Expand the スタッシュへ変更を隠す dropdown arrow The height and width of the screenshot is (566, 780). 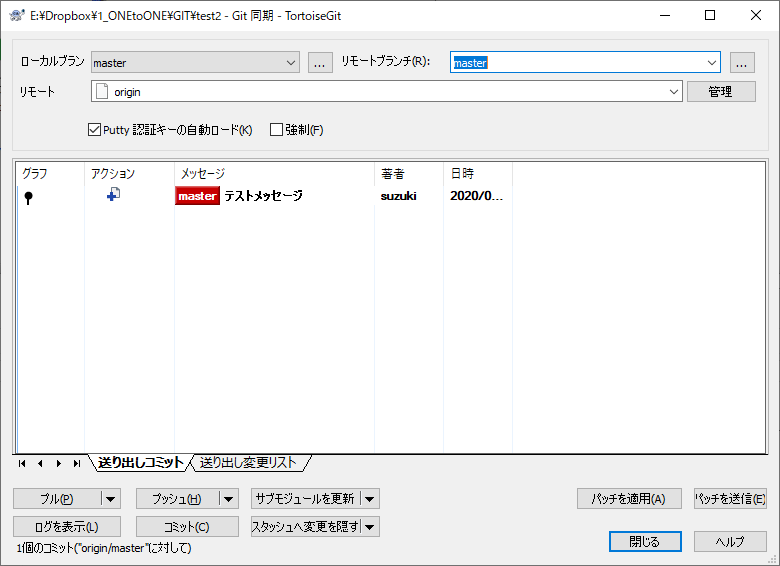[370, 527]
